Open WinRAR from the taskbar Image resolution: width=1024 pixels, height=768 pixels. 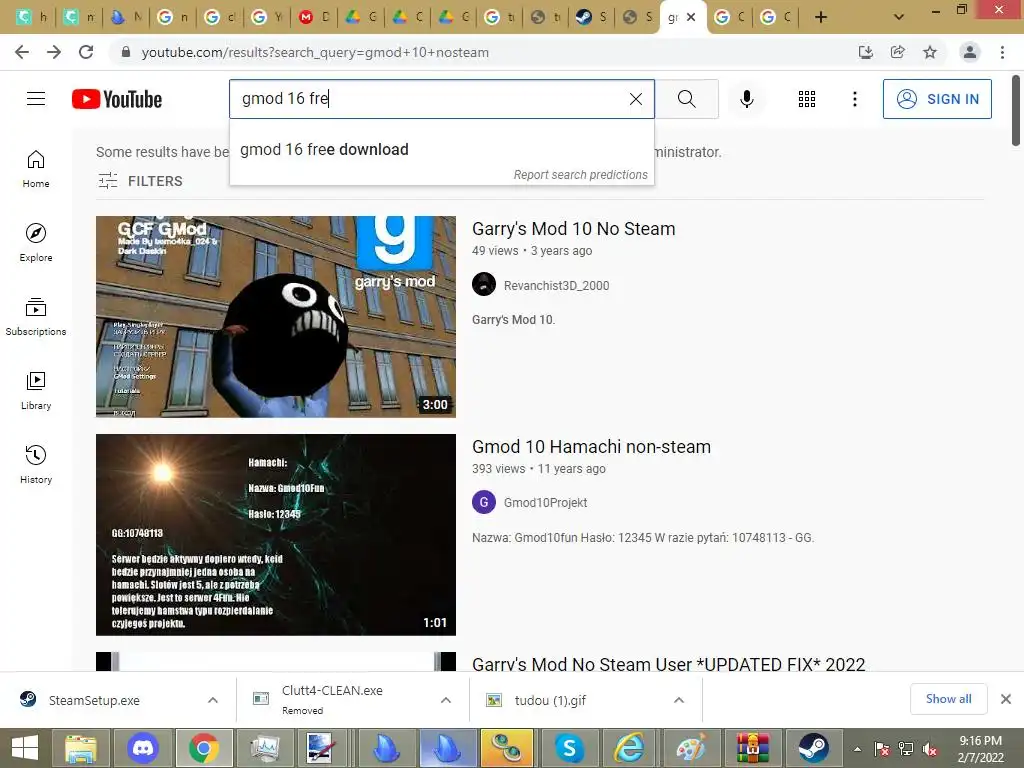tap(752, 748)
